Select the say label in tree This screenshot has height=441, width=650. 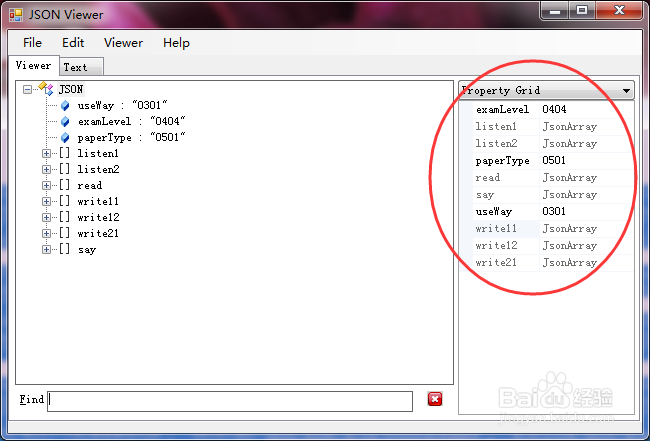(x=87, y=250)
